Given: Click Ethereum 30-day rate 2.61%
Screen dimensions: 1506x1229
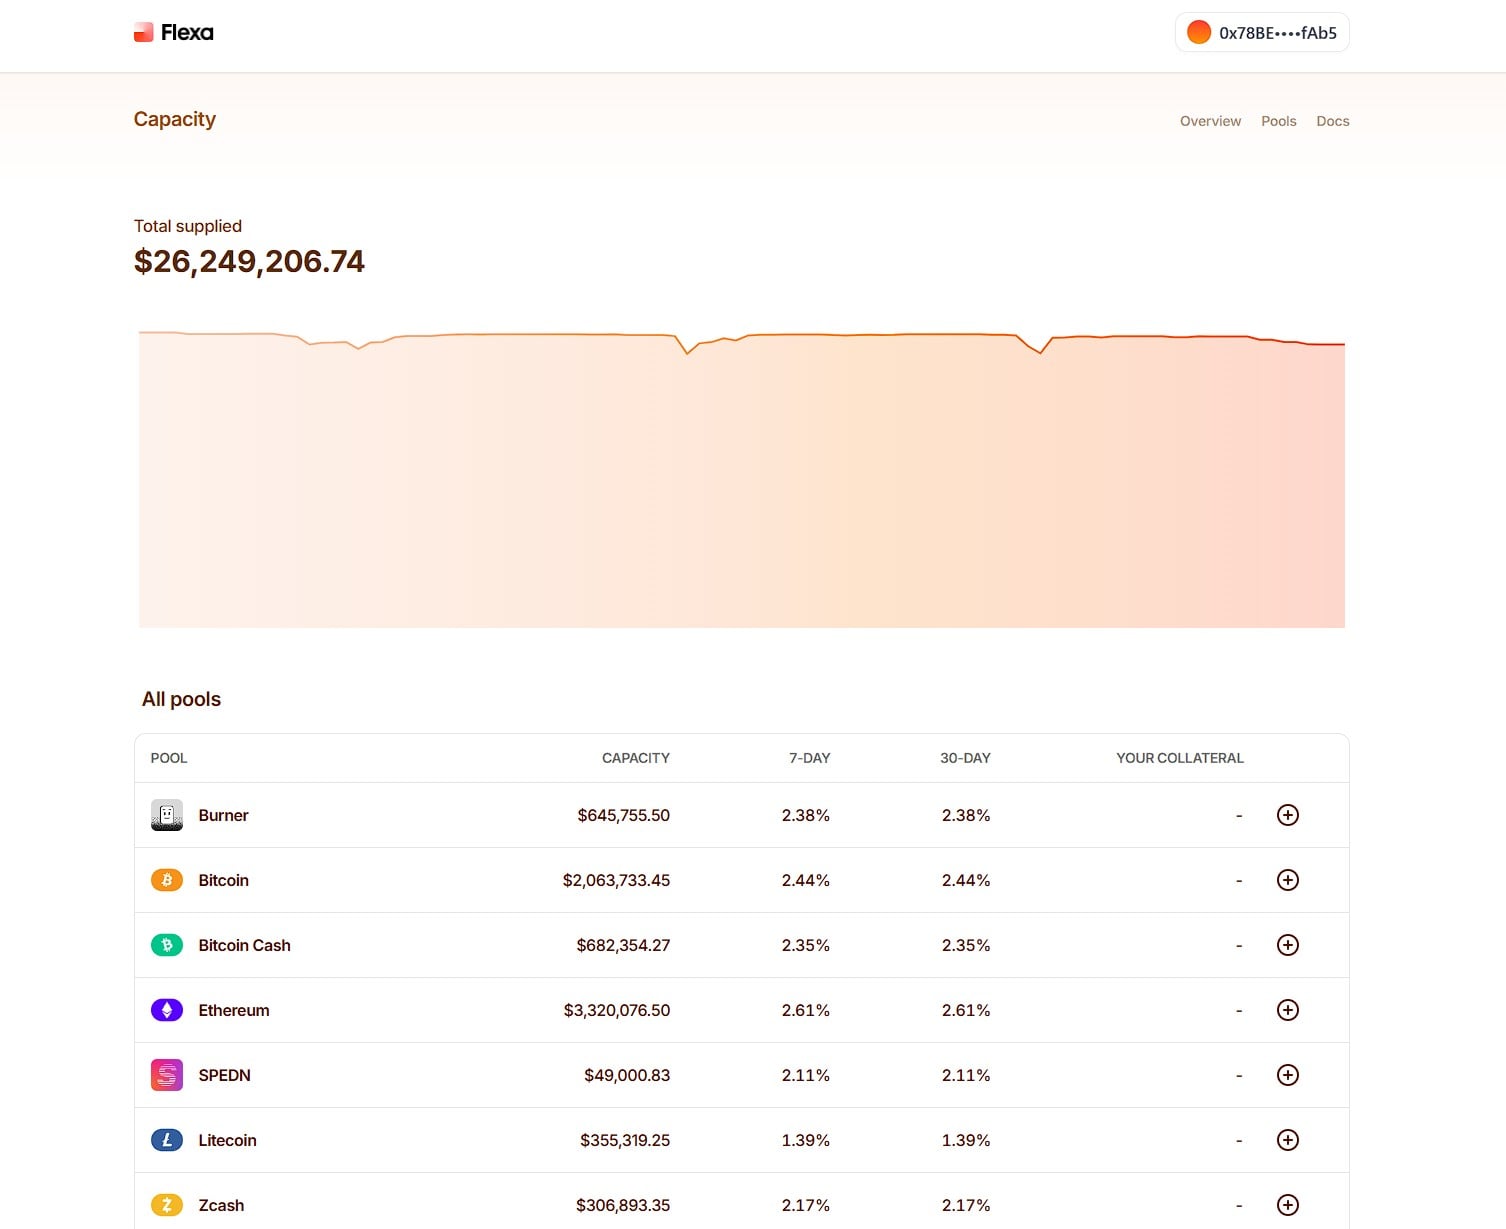Looking at the screenshot, I should click(966, 1010).
